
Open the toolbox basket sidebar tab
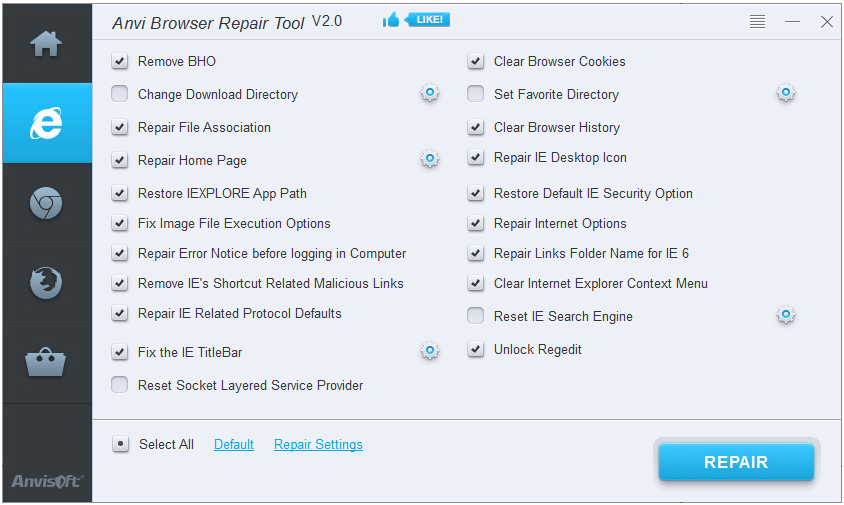(46, 362)
